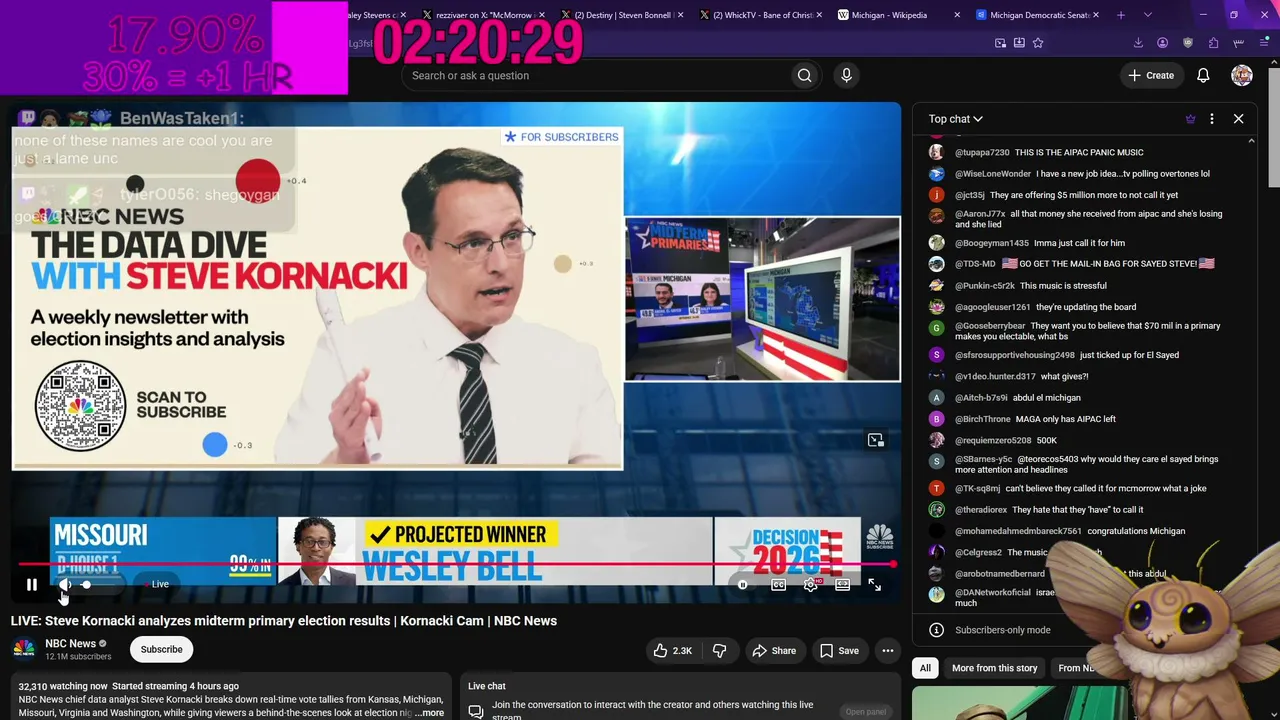
Task: Click the miniplayer icon on video
Action: 876,440
